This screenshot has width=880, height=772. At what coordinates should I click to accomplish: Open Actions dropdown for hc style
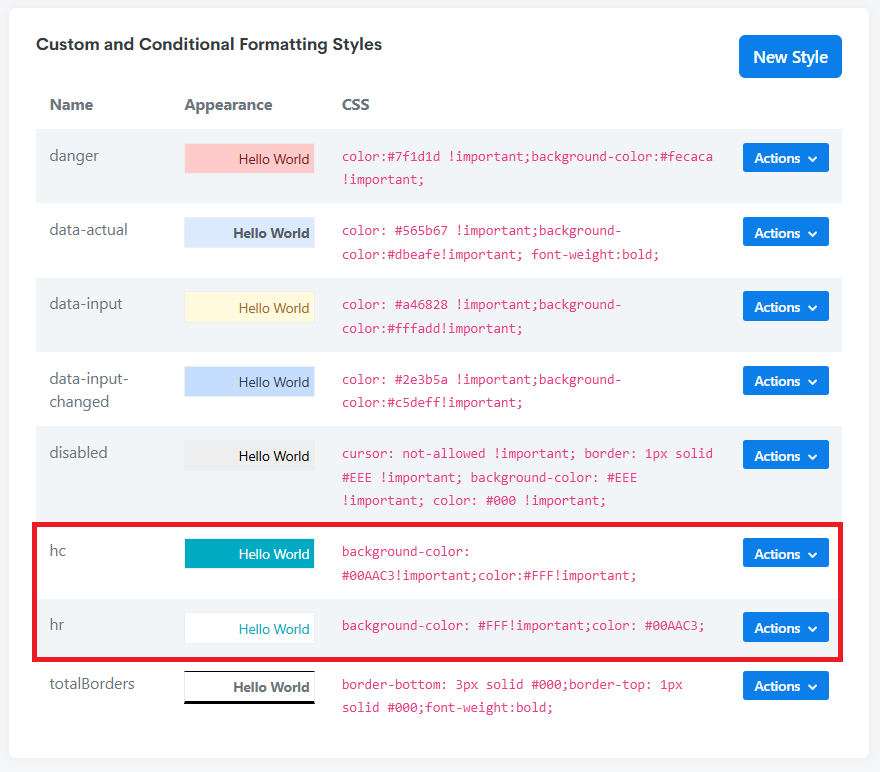pyautogui.click(x=785, y=553)
